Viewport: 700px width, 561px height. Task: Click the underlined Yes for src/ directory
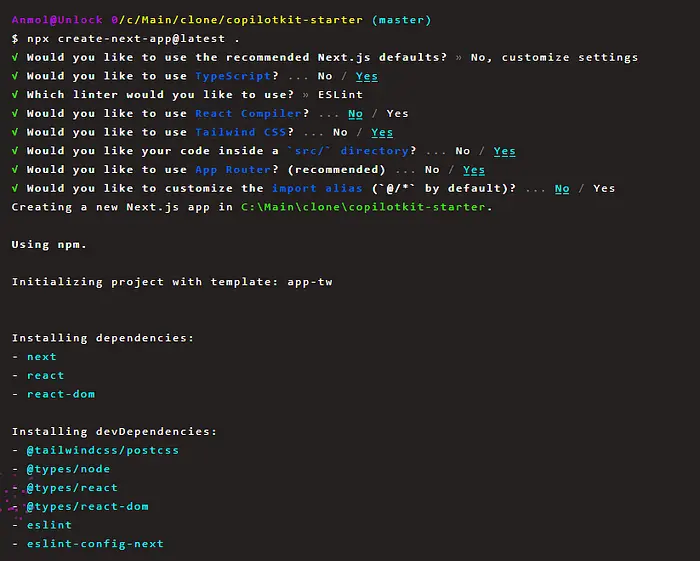coord(504,151)
